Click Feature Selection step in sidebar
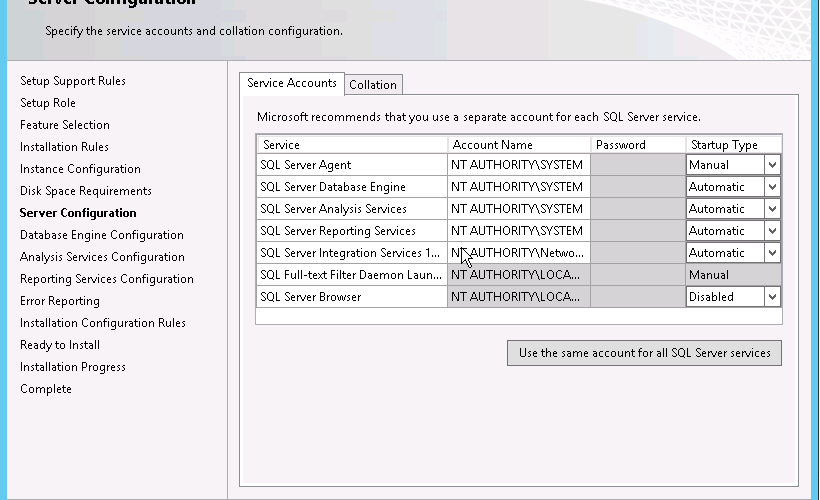The width and height of the screenshot is (820, 500). [65, 125]
